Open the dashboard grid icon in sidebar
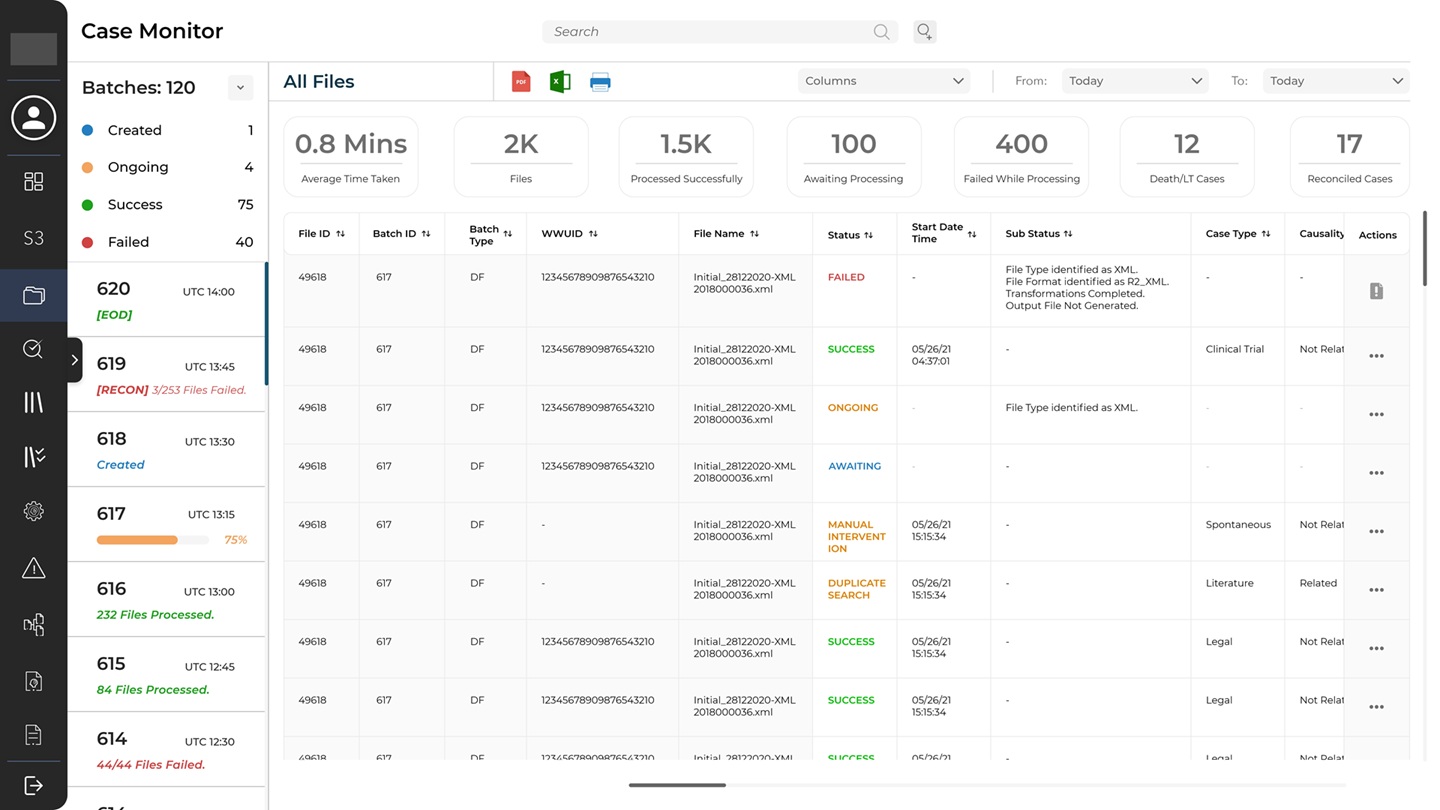 [x=33, y=181]
